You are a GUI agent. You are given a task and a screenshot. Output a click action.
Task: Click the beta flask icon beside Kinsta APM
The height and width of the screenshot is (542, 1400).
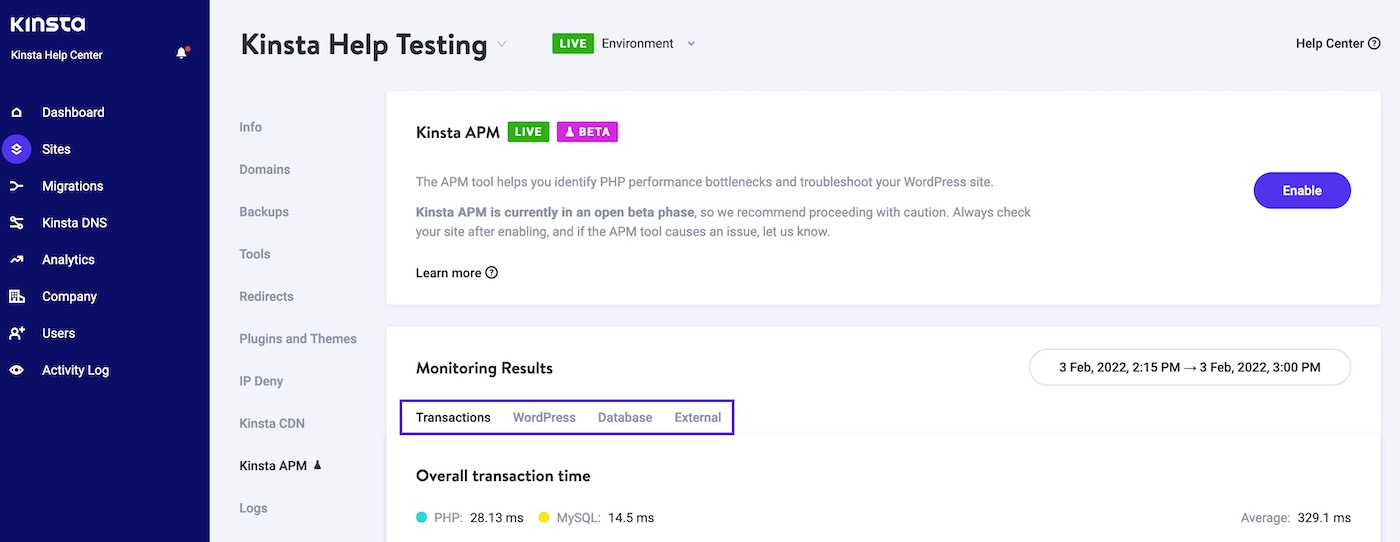[x=318, y=465]
